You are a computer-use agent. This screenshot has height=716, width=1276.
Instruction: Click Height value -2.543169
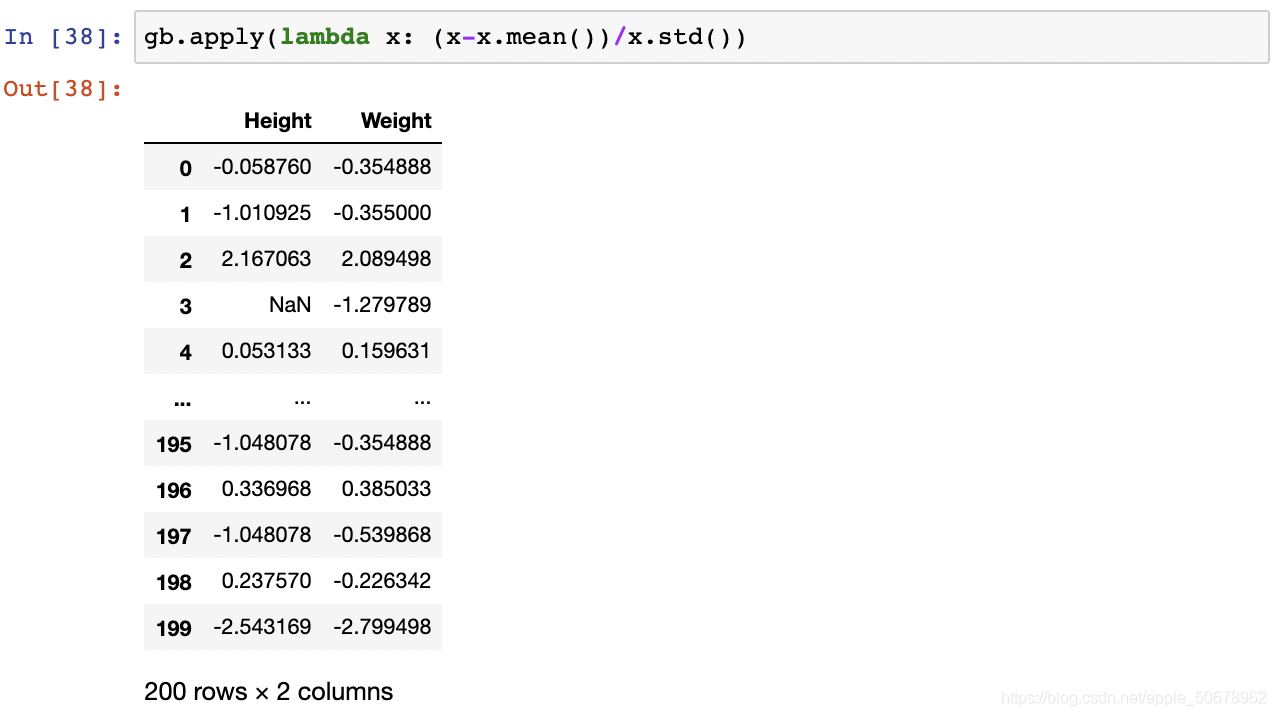pos(262,627)
